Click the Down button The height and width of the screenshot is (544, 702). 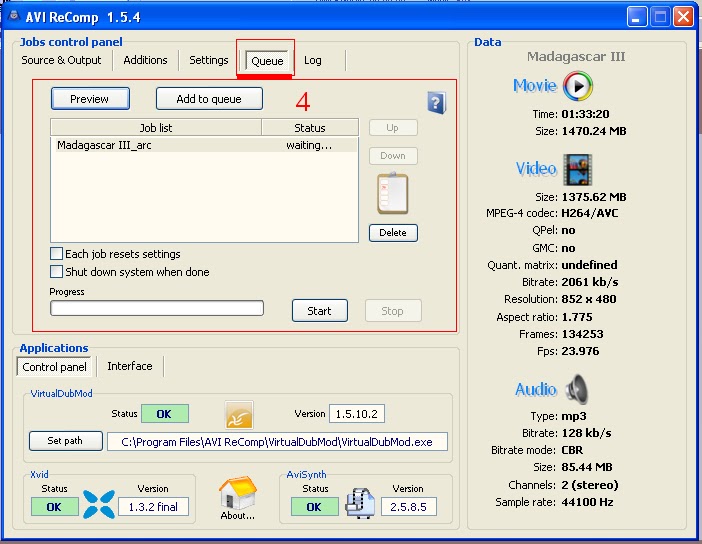[393, 156]
